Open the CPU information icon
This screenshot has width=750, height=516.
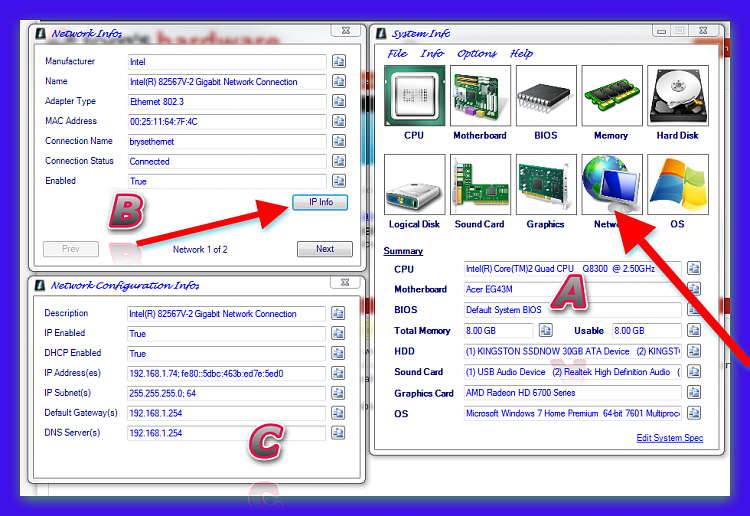[414, 96]
